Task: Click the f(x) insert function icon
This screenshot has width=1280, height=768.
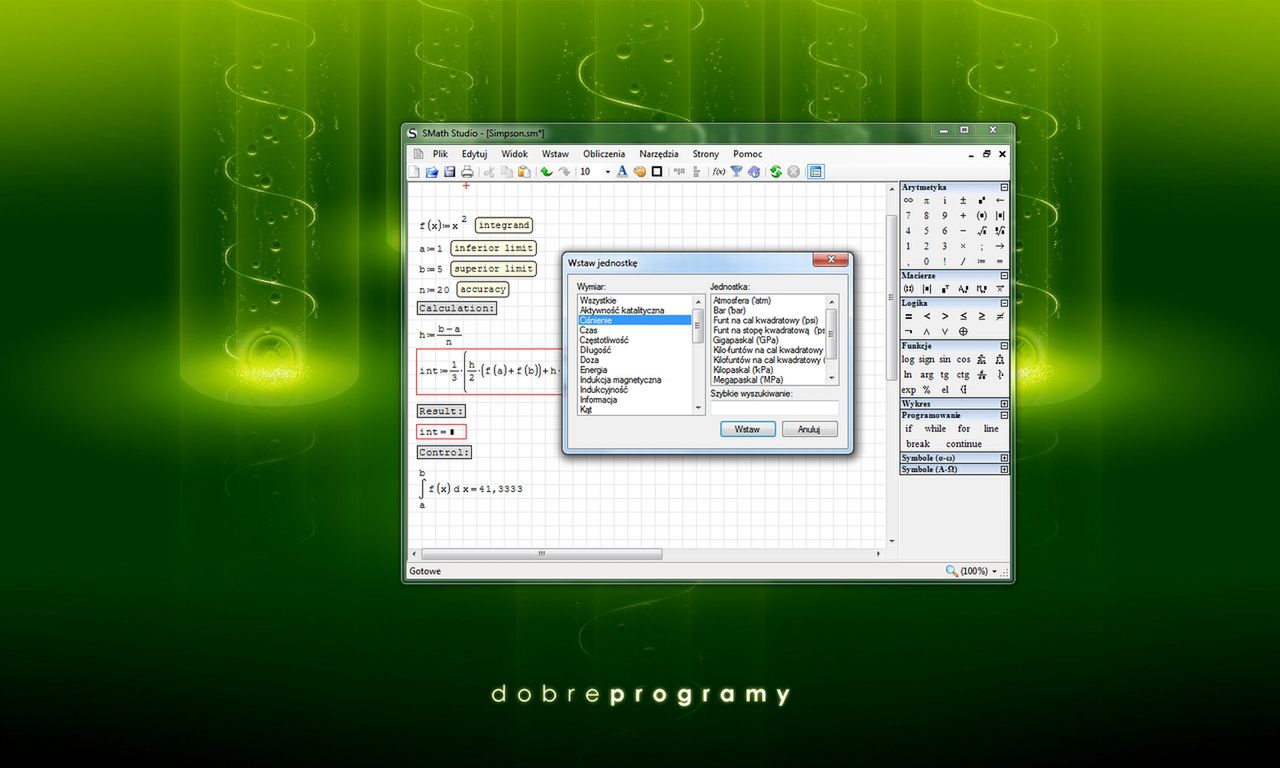Action: click(x=718, y=172)
